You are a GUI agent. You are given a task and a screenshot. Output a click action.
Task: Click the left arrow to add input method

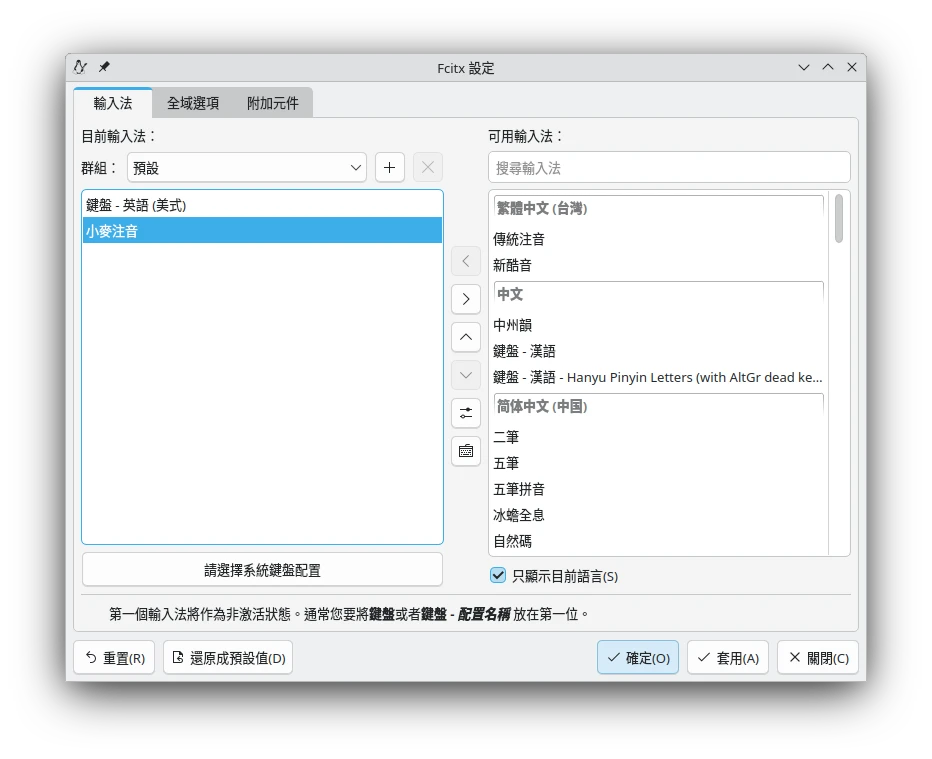click(466, 261)
